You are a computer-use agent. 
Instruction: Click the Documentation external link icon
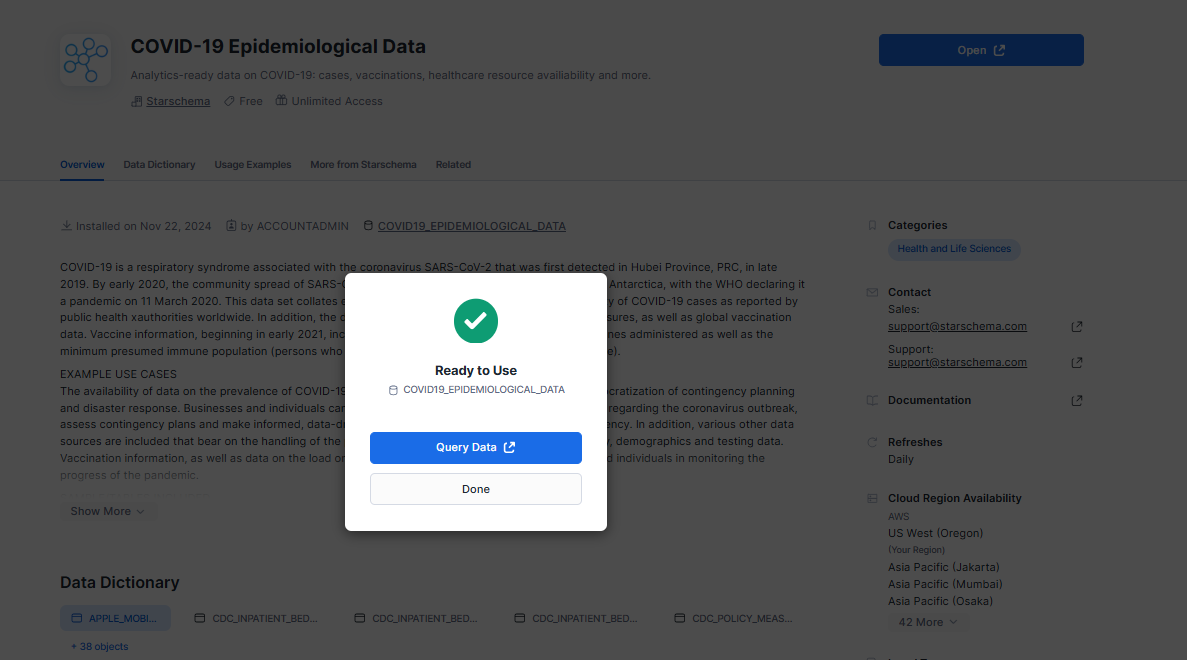coord(1077,401)
